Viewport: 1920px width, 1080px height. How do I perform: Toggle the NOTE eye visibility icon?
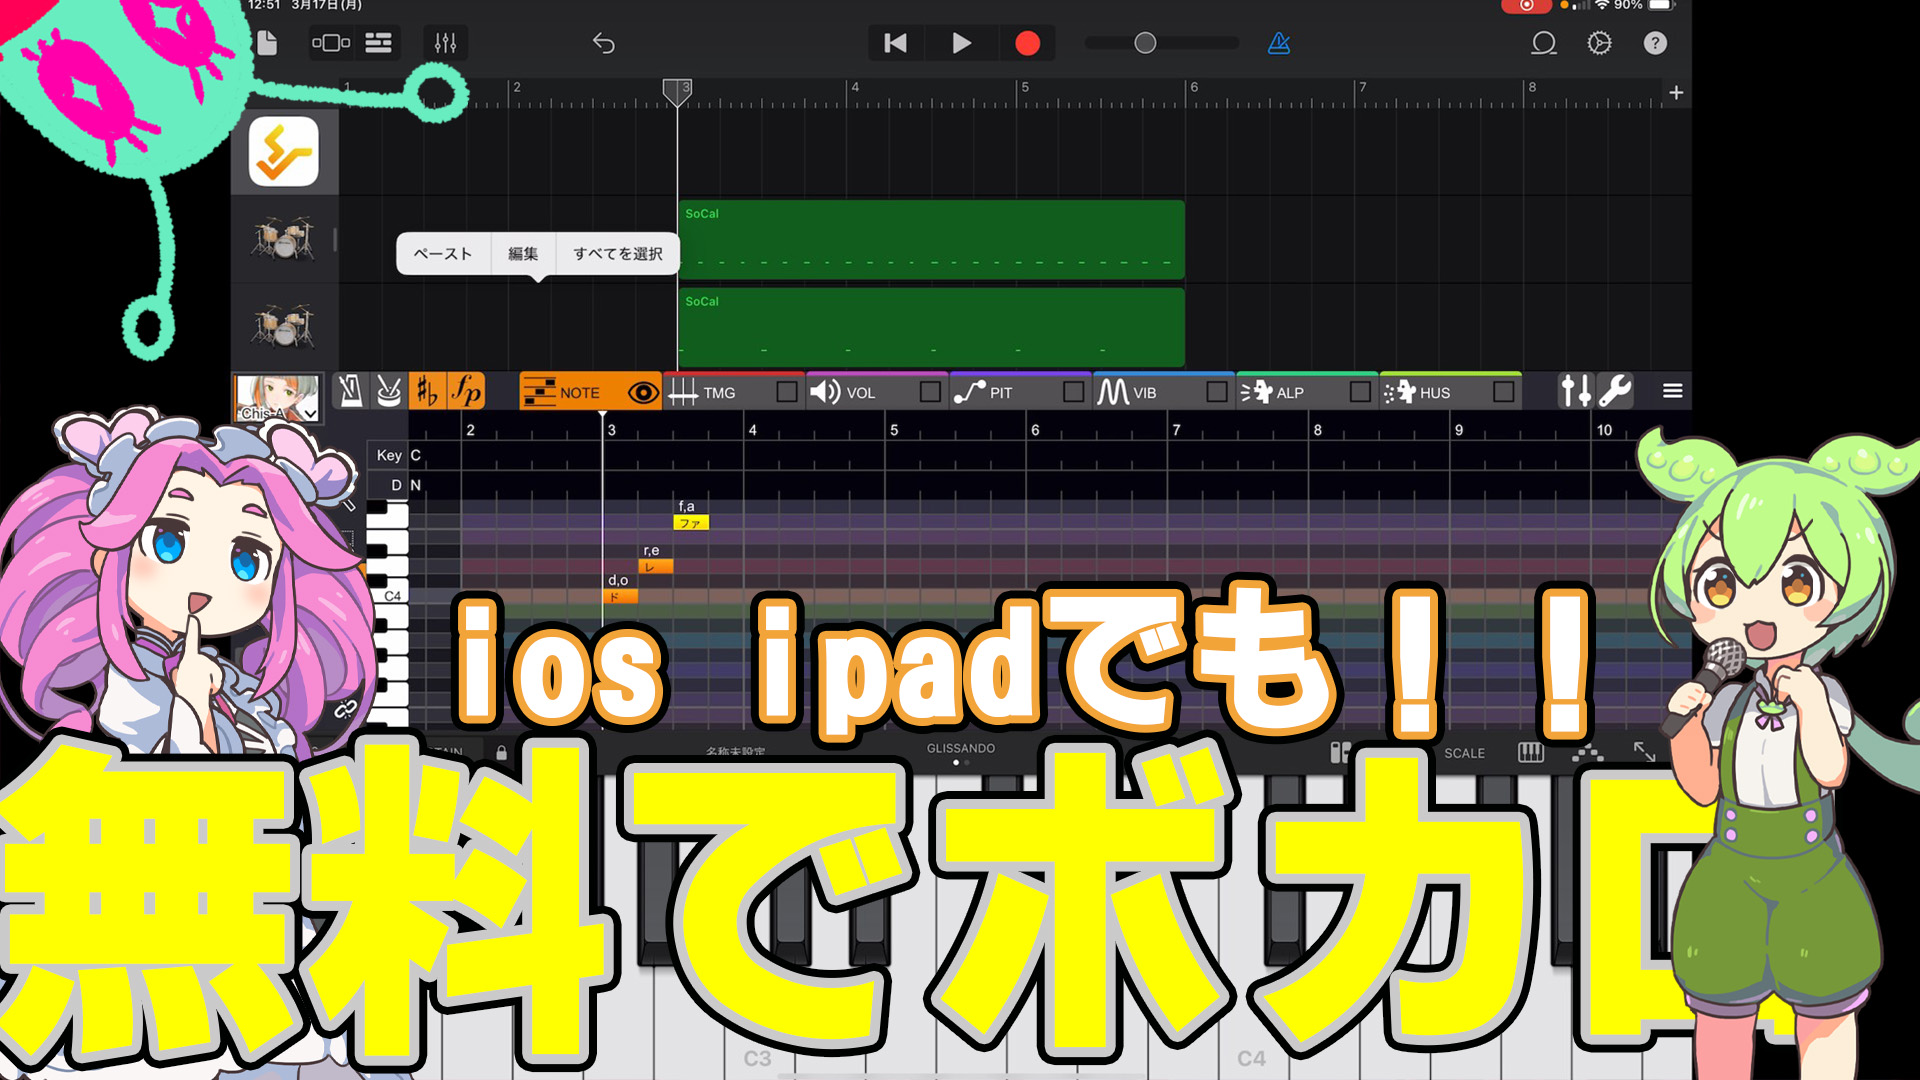[x=643, y=393]
